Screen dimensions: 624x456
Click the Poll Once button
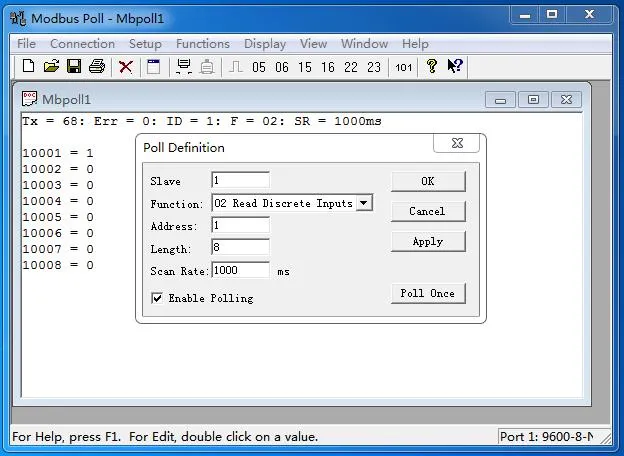point(428,294)
